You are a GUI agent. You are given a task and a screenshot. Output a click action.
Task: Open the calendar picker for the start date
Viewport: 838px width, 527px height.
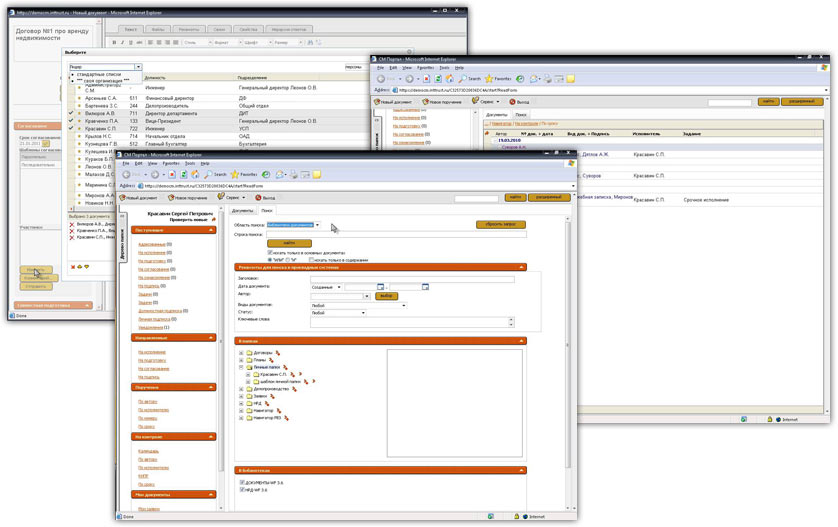(x=381, y=287)
